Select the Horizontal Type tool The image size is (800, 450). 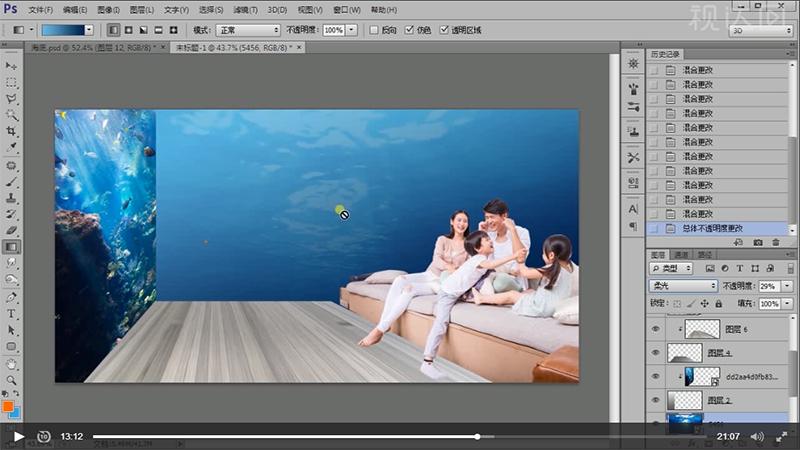click(x=11, y=314)
